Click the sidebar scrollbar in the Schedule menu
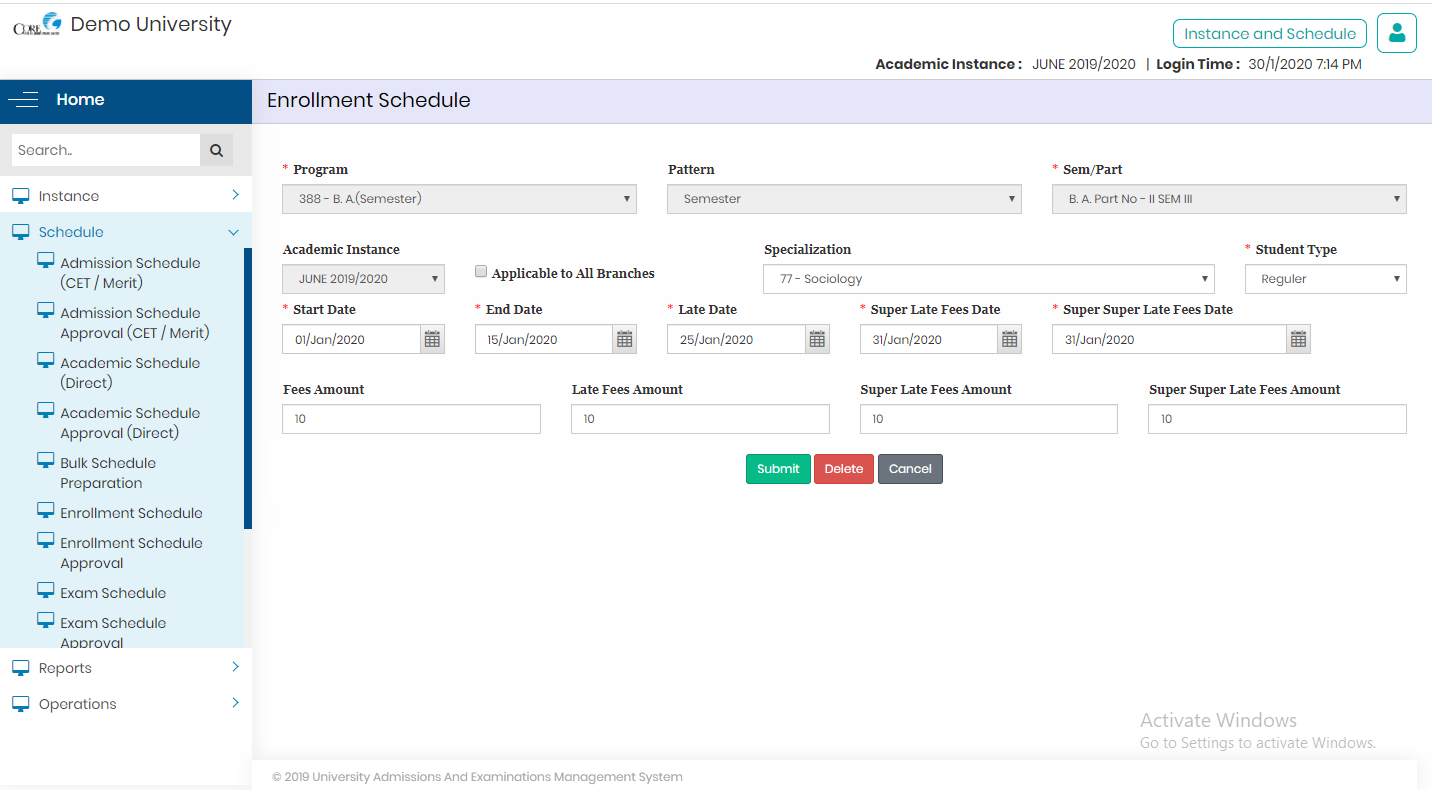 point(248,388)
